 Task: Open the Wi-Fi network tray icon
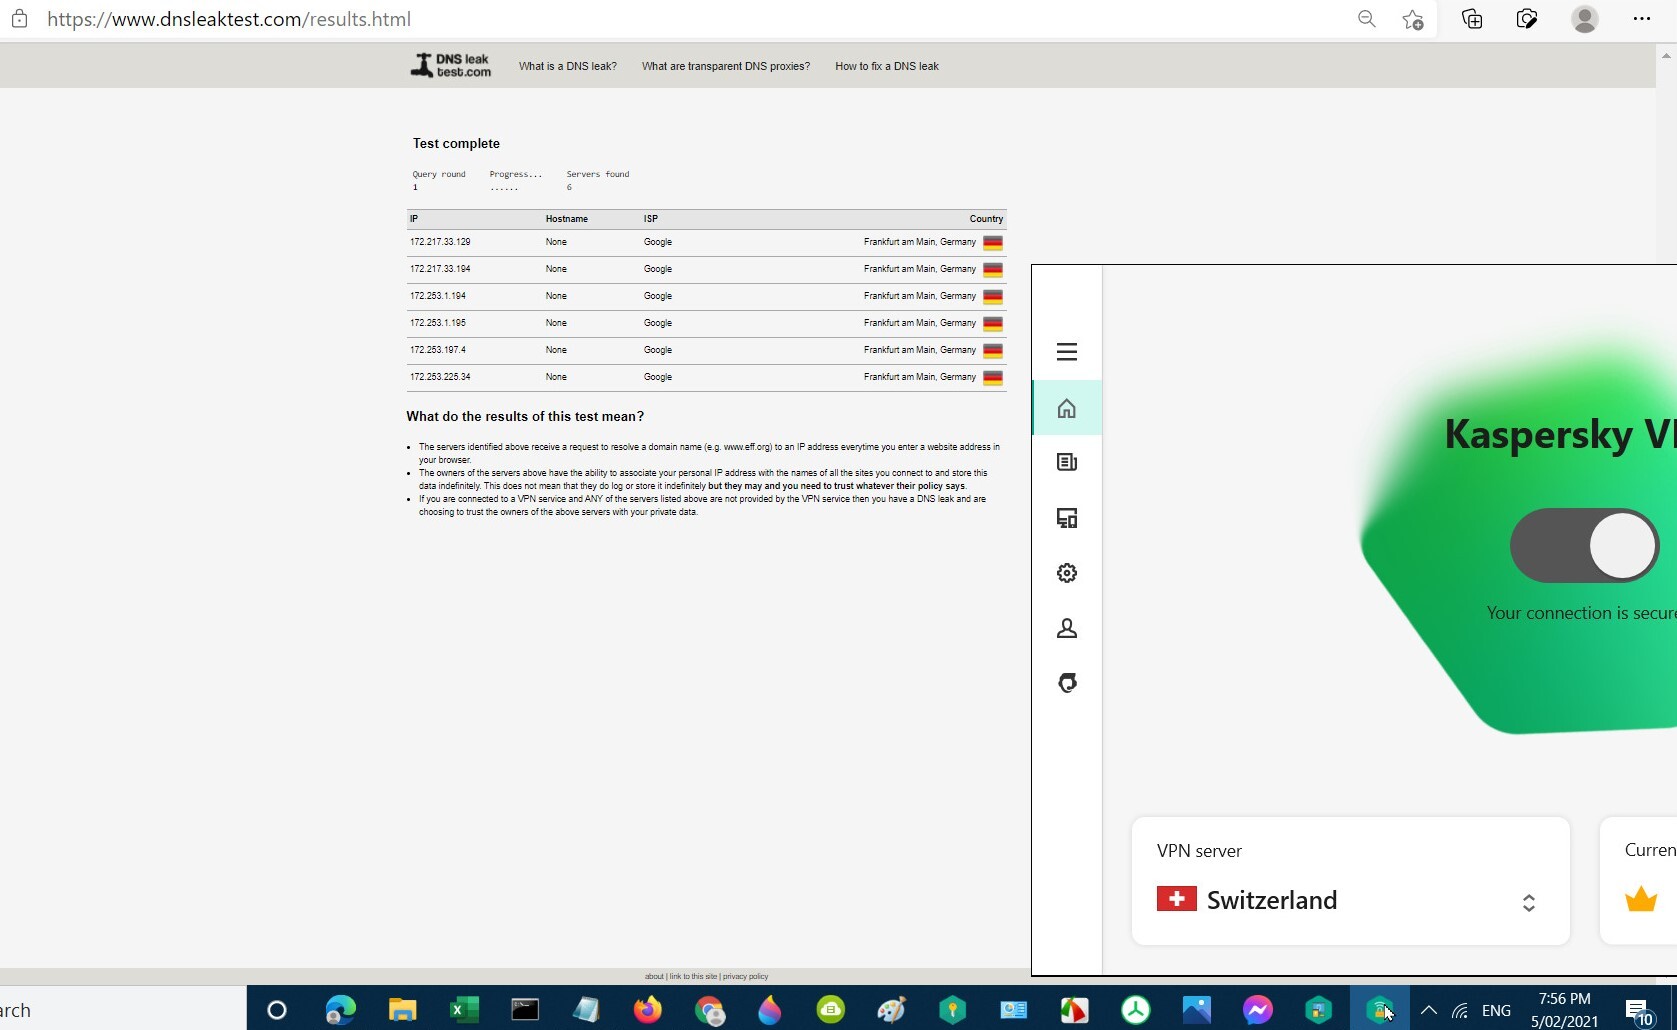tap(1461, 1010)
